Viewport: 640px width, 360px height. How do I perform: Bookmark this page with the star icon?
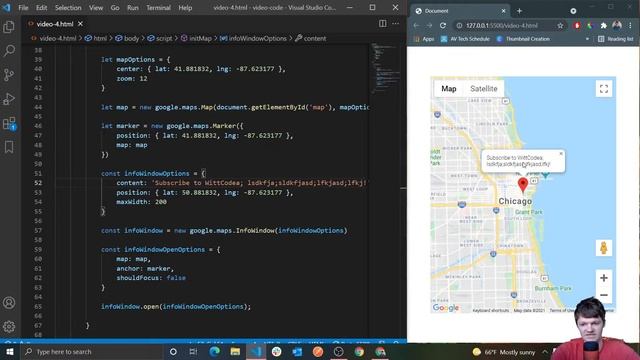(560, 25)
